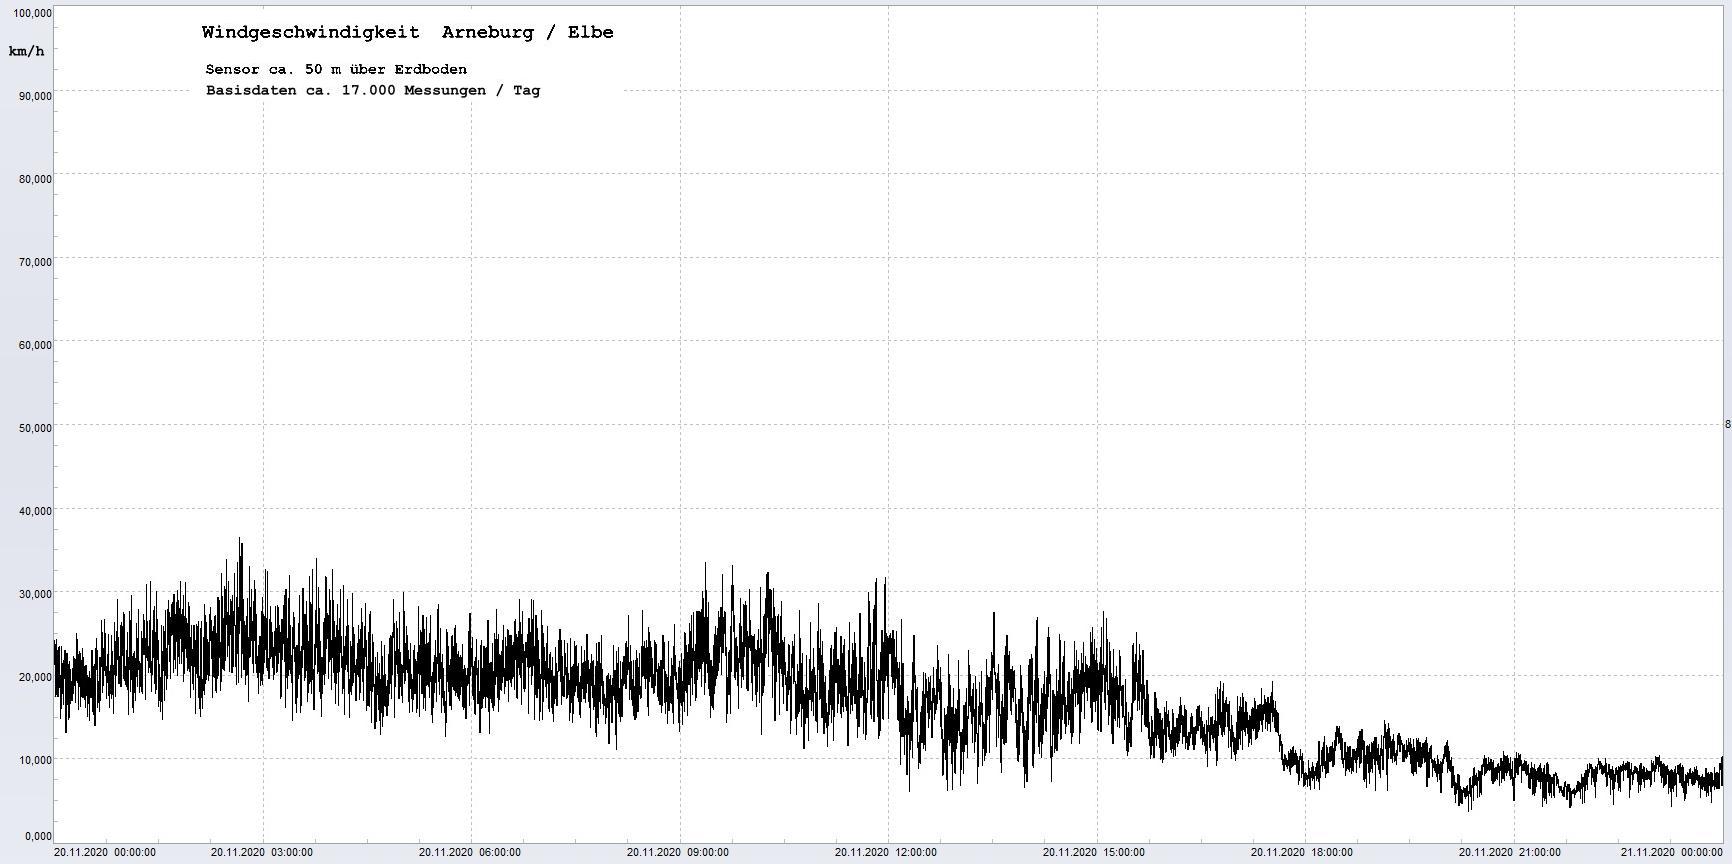This screenshot has height=864, width=1732.
Task: Click the 20.11.2020 18:00:00 time label
Action: pyautogui.click(x=1302, y=853)
